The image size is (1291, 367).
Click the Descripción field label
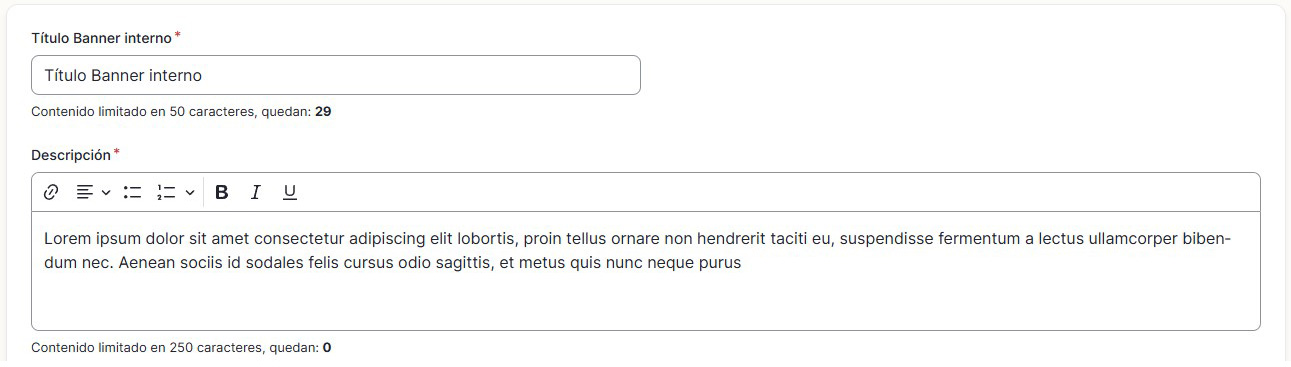click(71, 155)
